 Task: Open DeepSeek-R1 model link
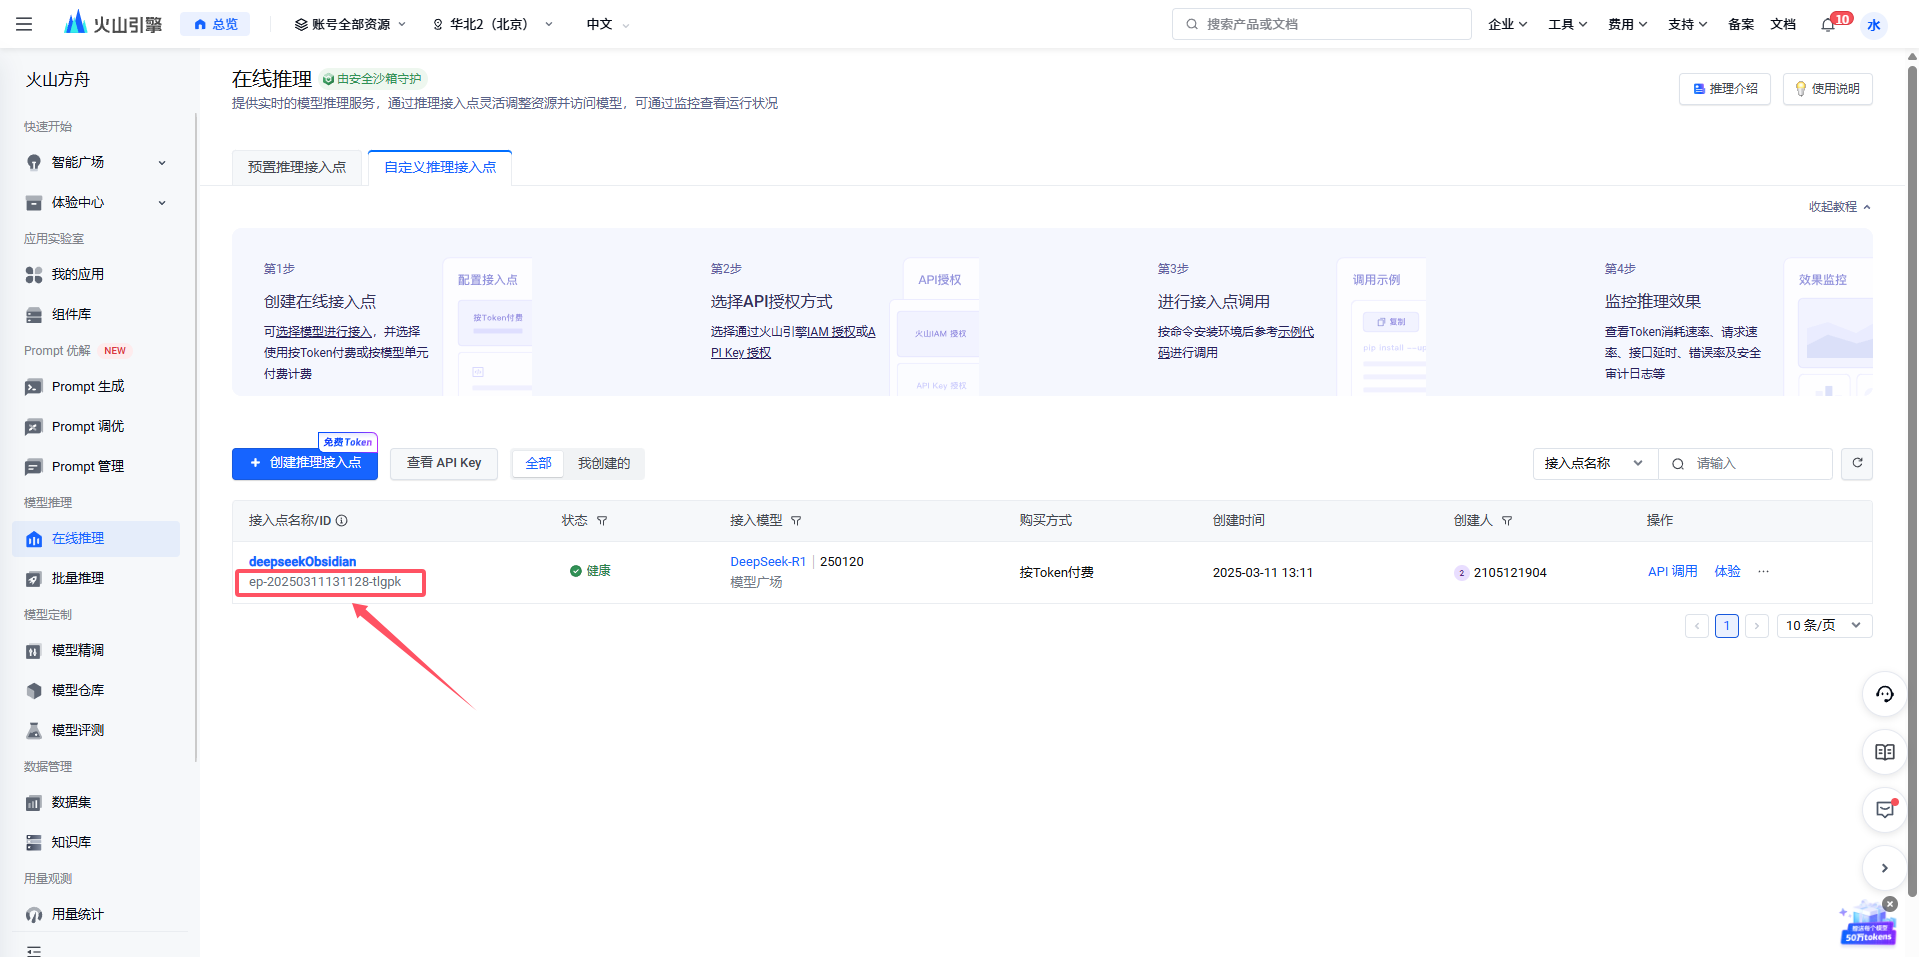click(x=768, y=561)
